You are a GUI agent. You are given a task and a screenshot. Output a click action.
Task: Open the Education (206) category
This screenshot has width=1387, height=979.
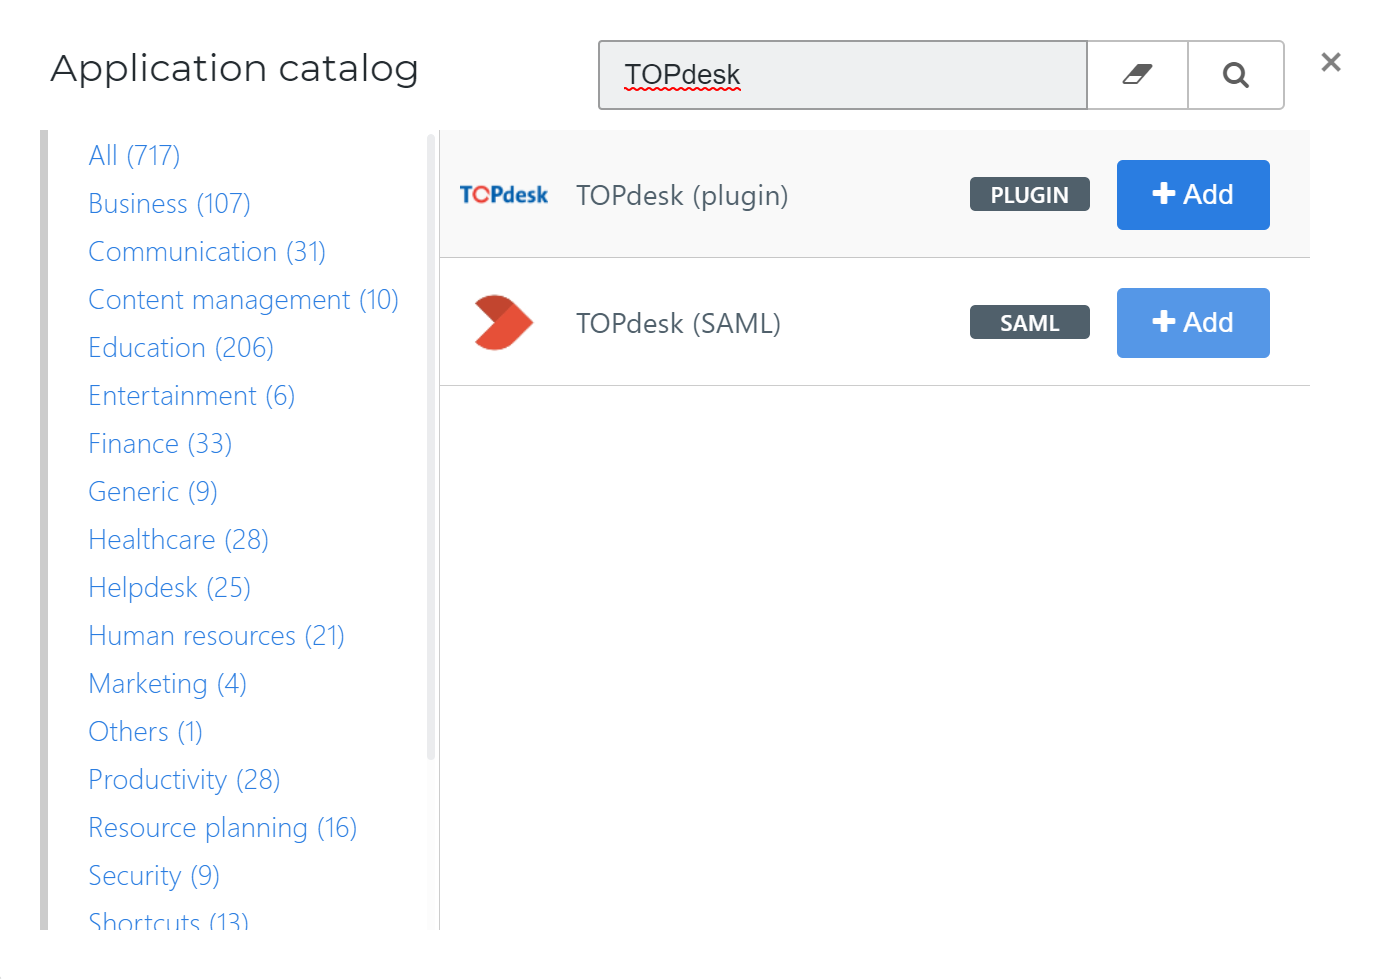(x=181, y=348)
